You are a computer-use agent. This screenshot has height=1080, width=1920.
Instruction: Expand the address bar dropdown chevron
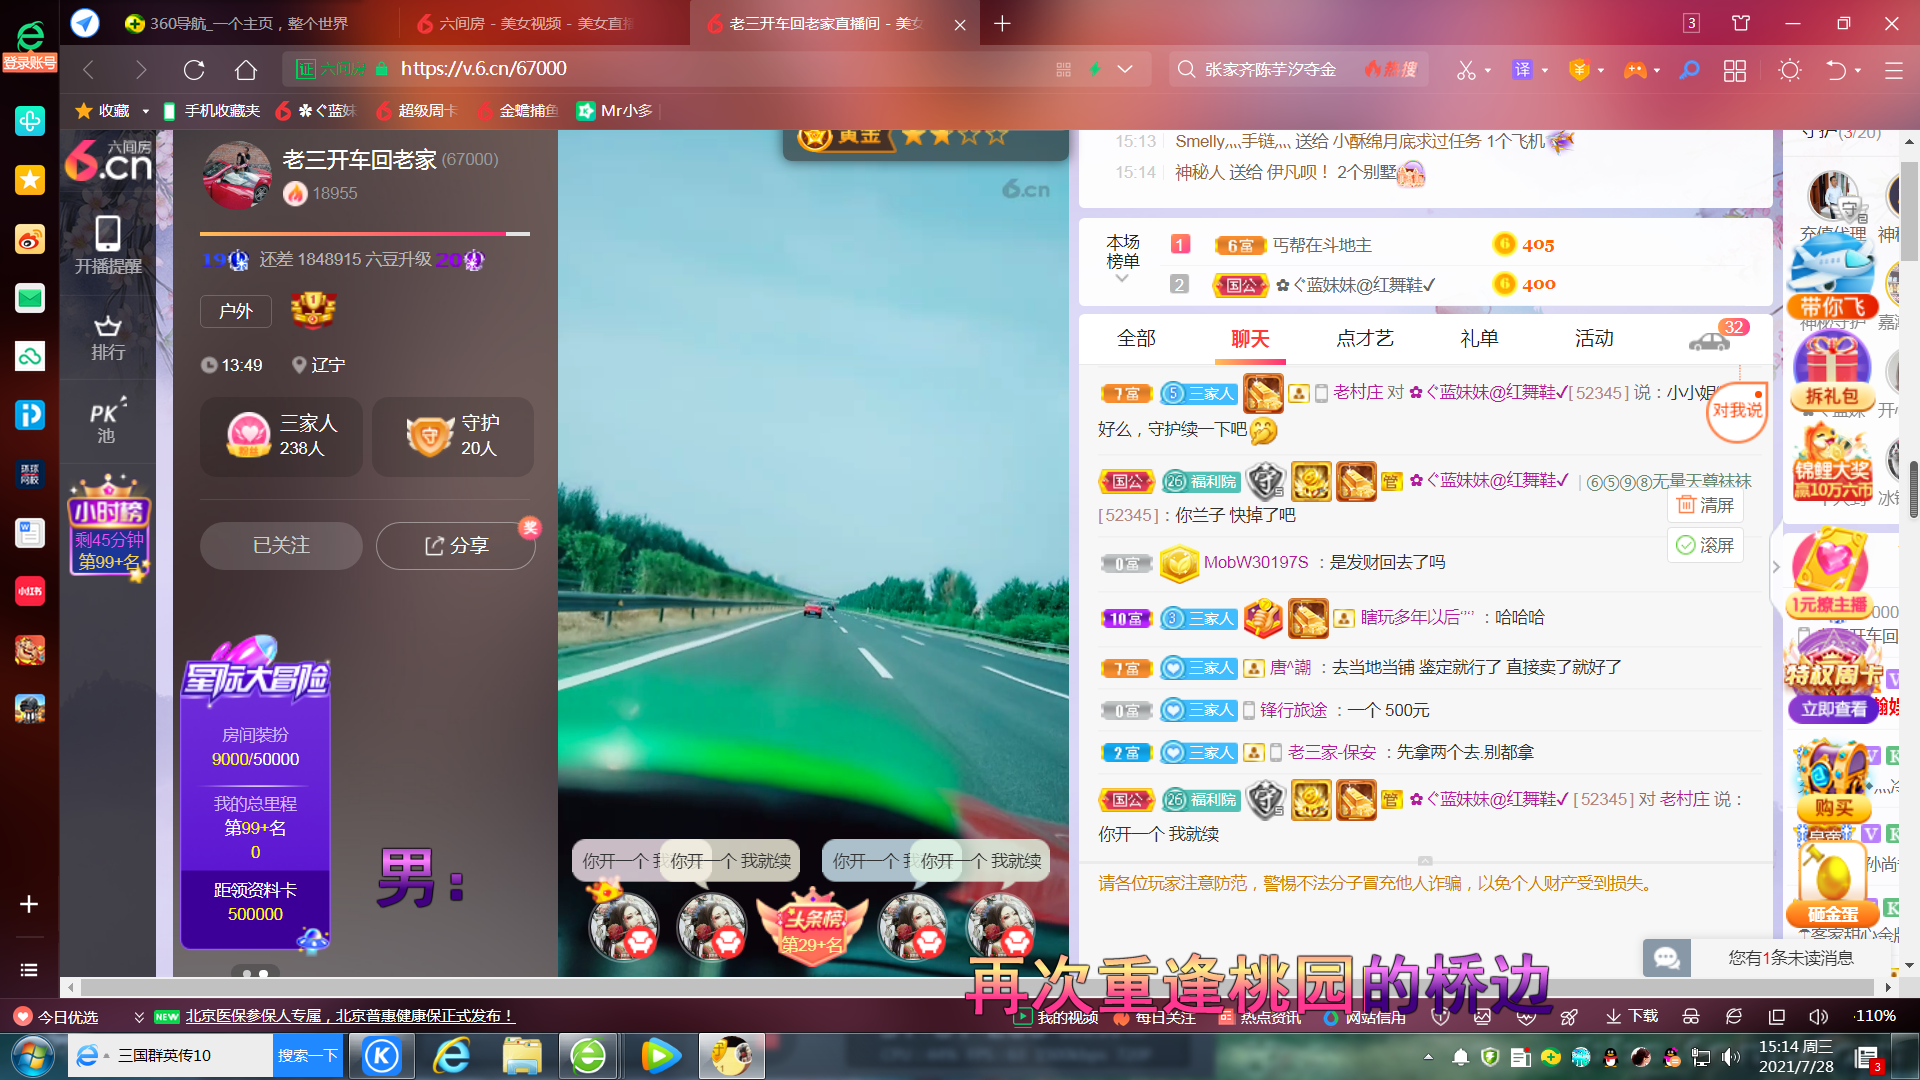[1125, 69]
